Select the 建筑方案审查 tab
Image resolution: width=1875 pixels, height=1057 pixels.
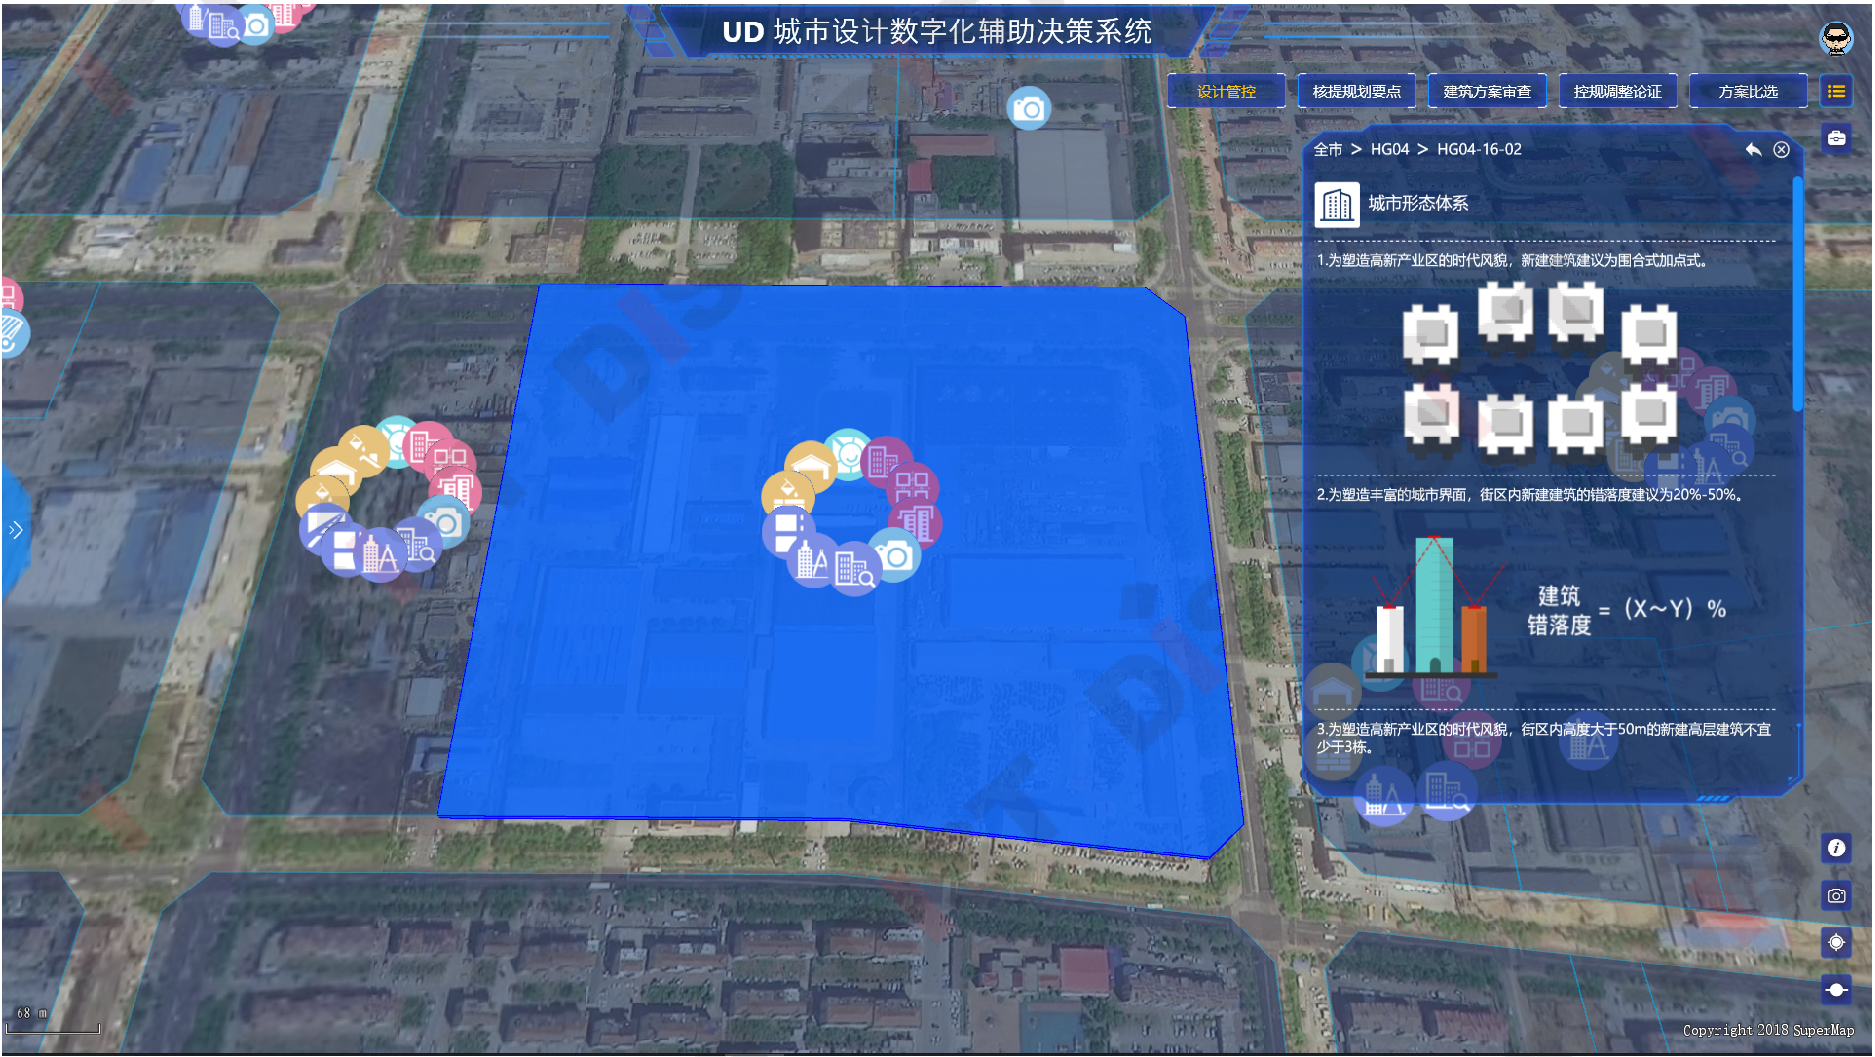click(x=1487, y=91)
